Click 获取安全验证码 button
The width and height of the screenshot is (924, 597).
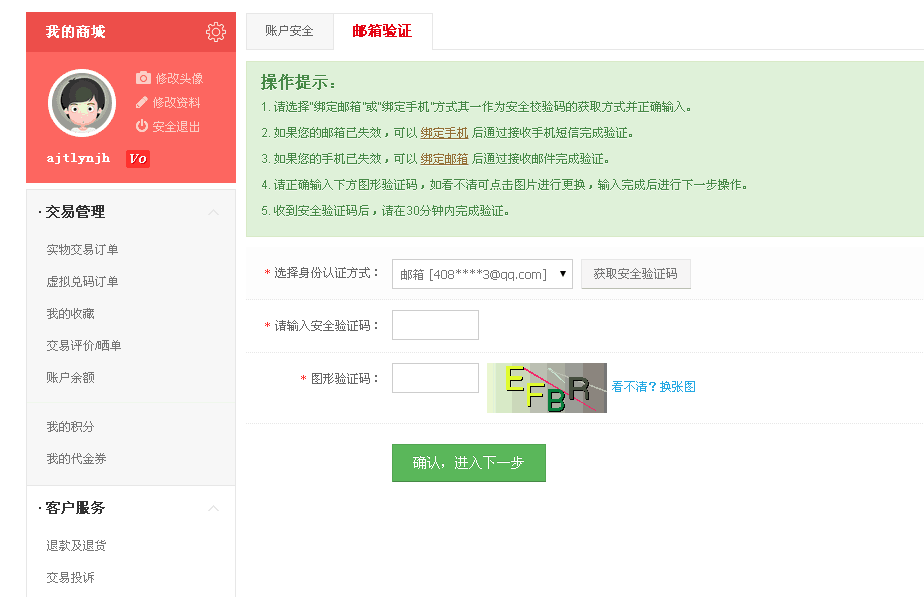tap(636, 273)
